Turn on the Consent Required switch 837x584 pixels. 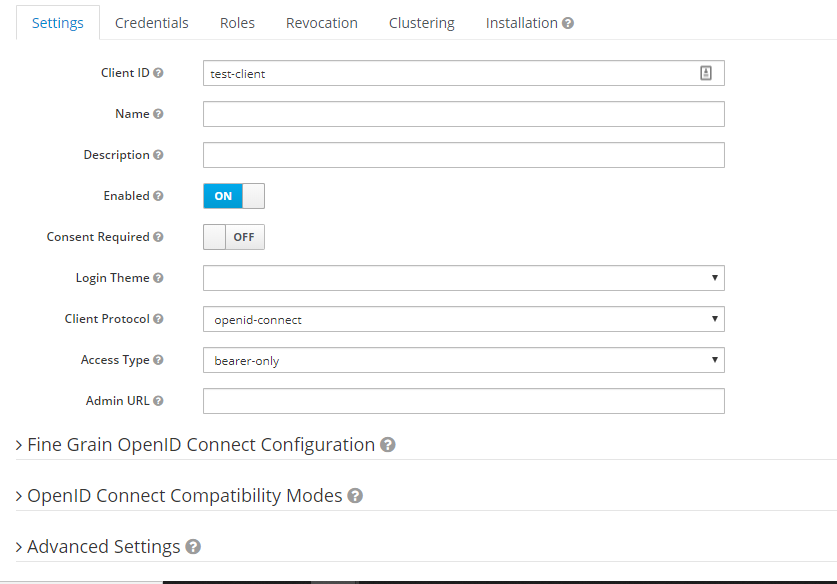coord(234,237)
